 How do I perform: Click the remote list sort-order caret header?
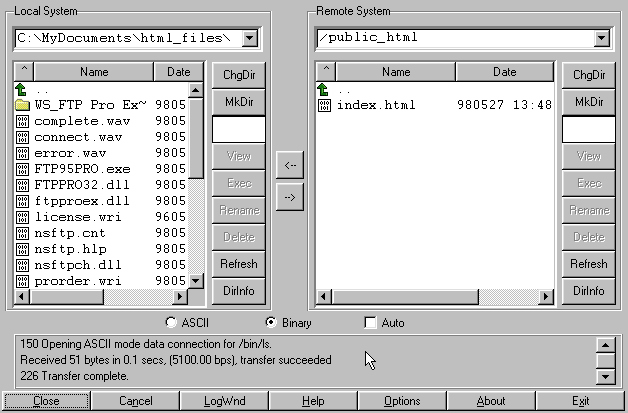(326, 72)
